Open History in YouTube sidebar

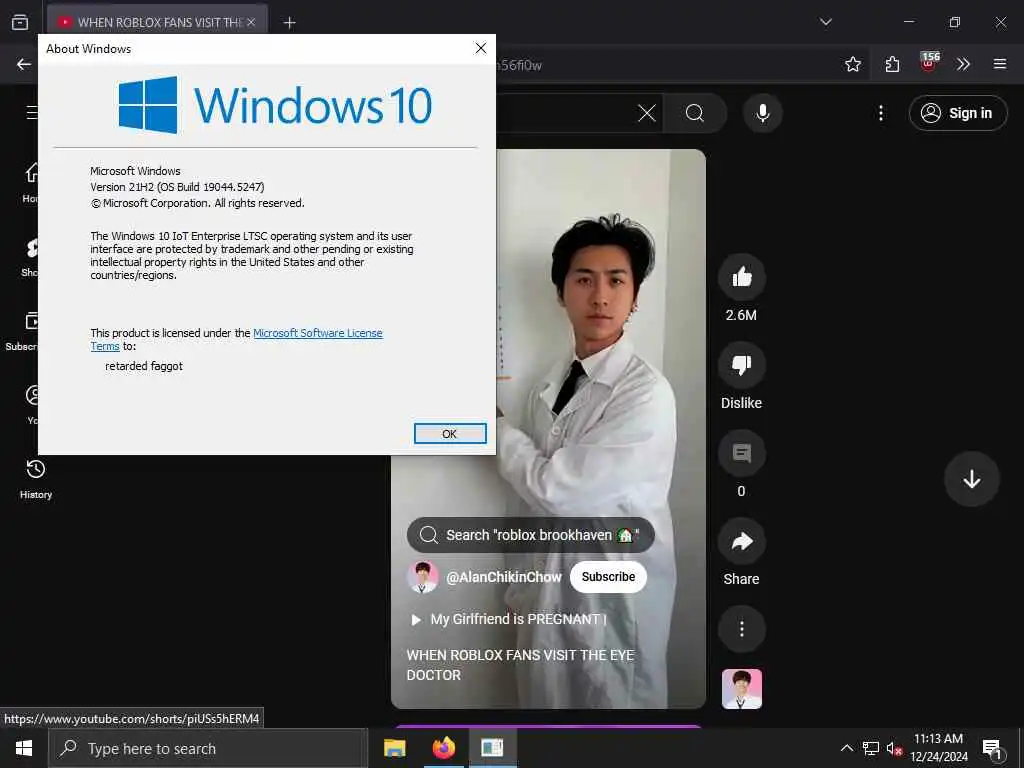pyautogui.click(x=35, y=479)
